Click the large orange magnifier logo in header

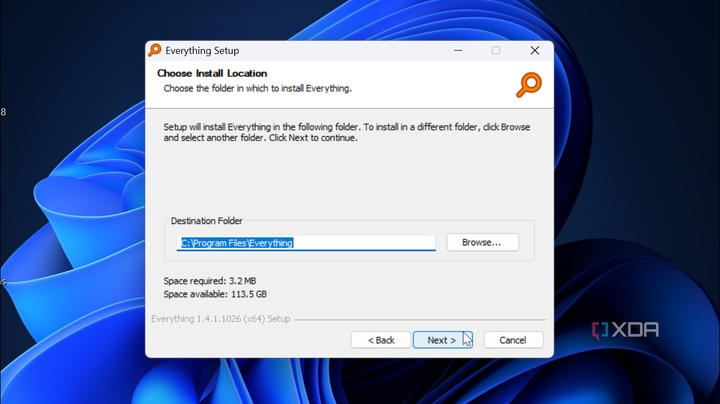(529, 85)
